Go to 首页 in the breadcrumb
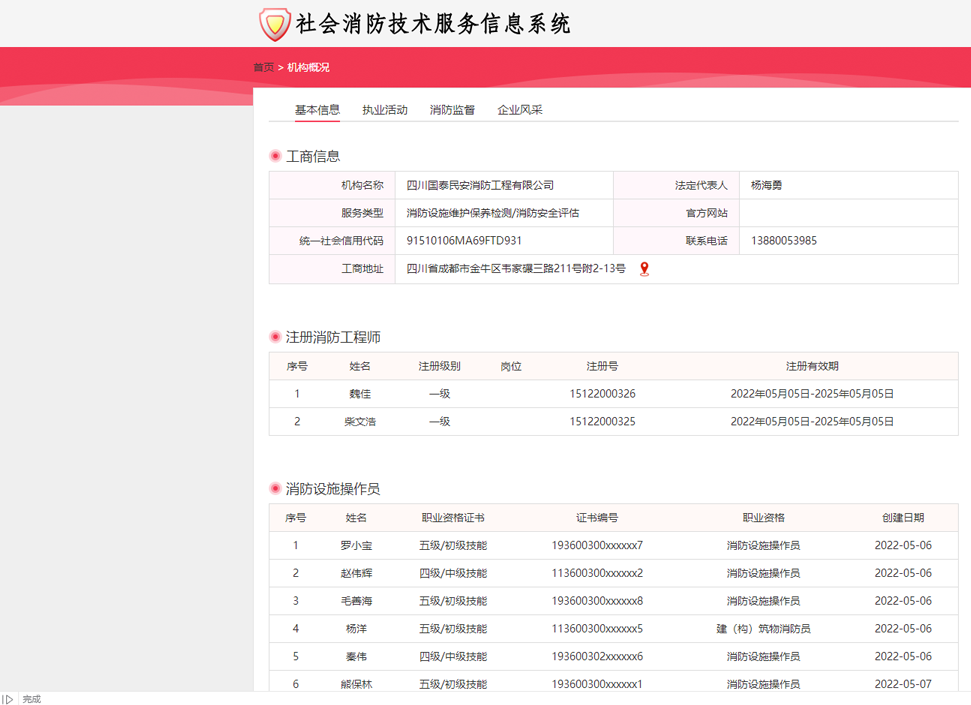The width and height of the screenshot is (971, 705). click(263, 67)
